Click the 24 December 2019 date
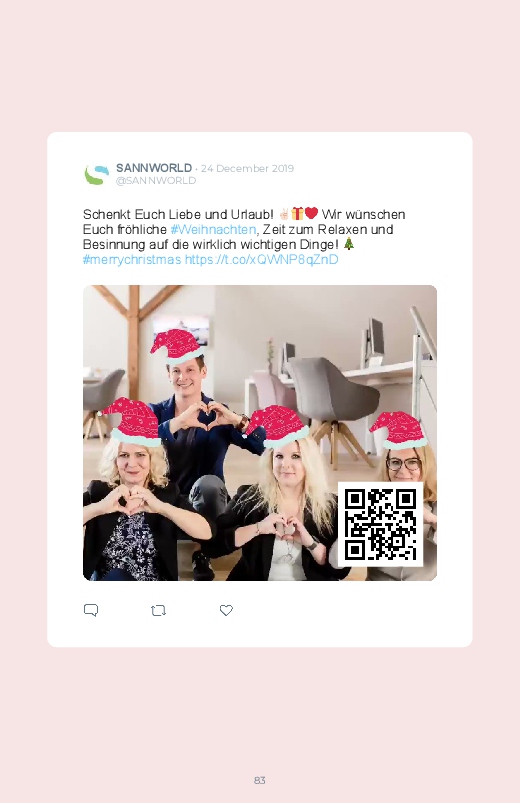The width and height of the screenshot is (520, 803). (247, 168)
